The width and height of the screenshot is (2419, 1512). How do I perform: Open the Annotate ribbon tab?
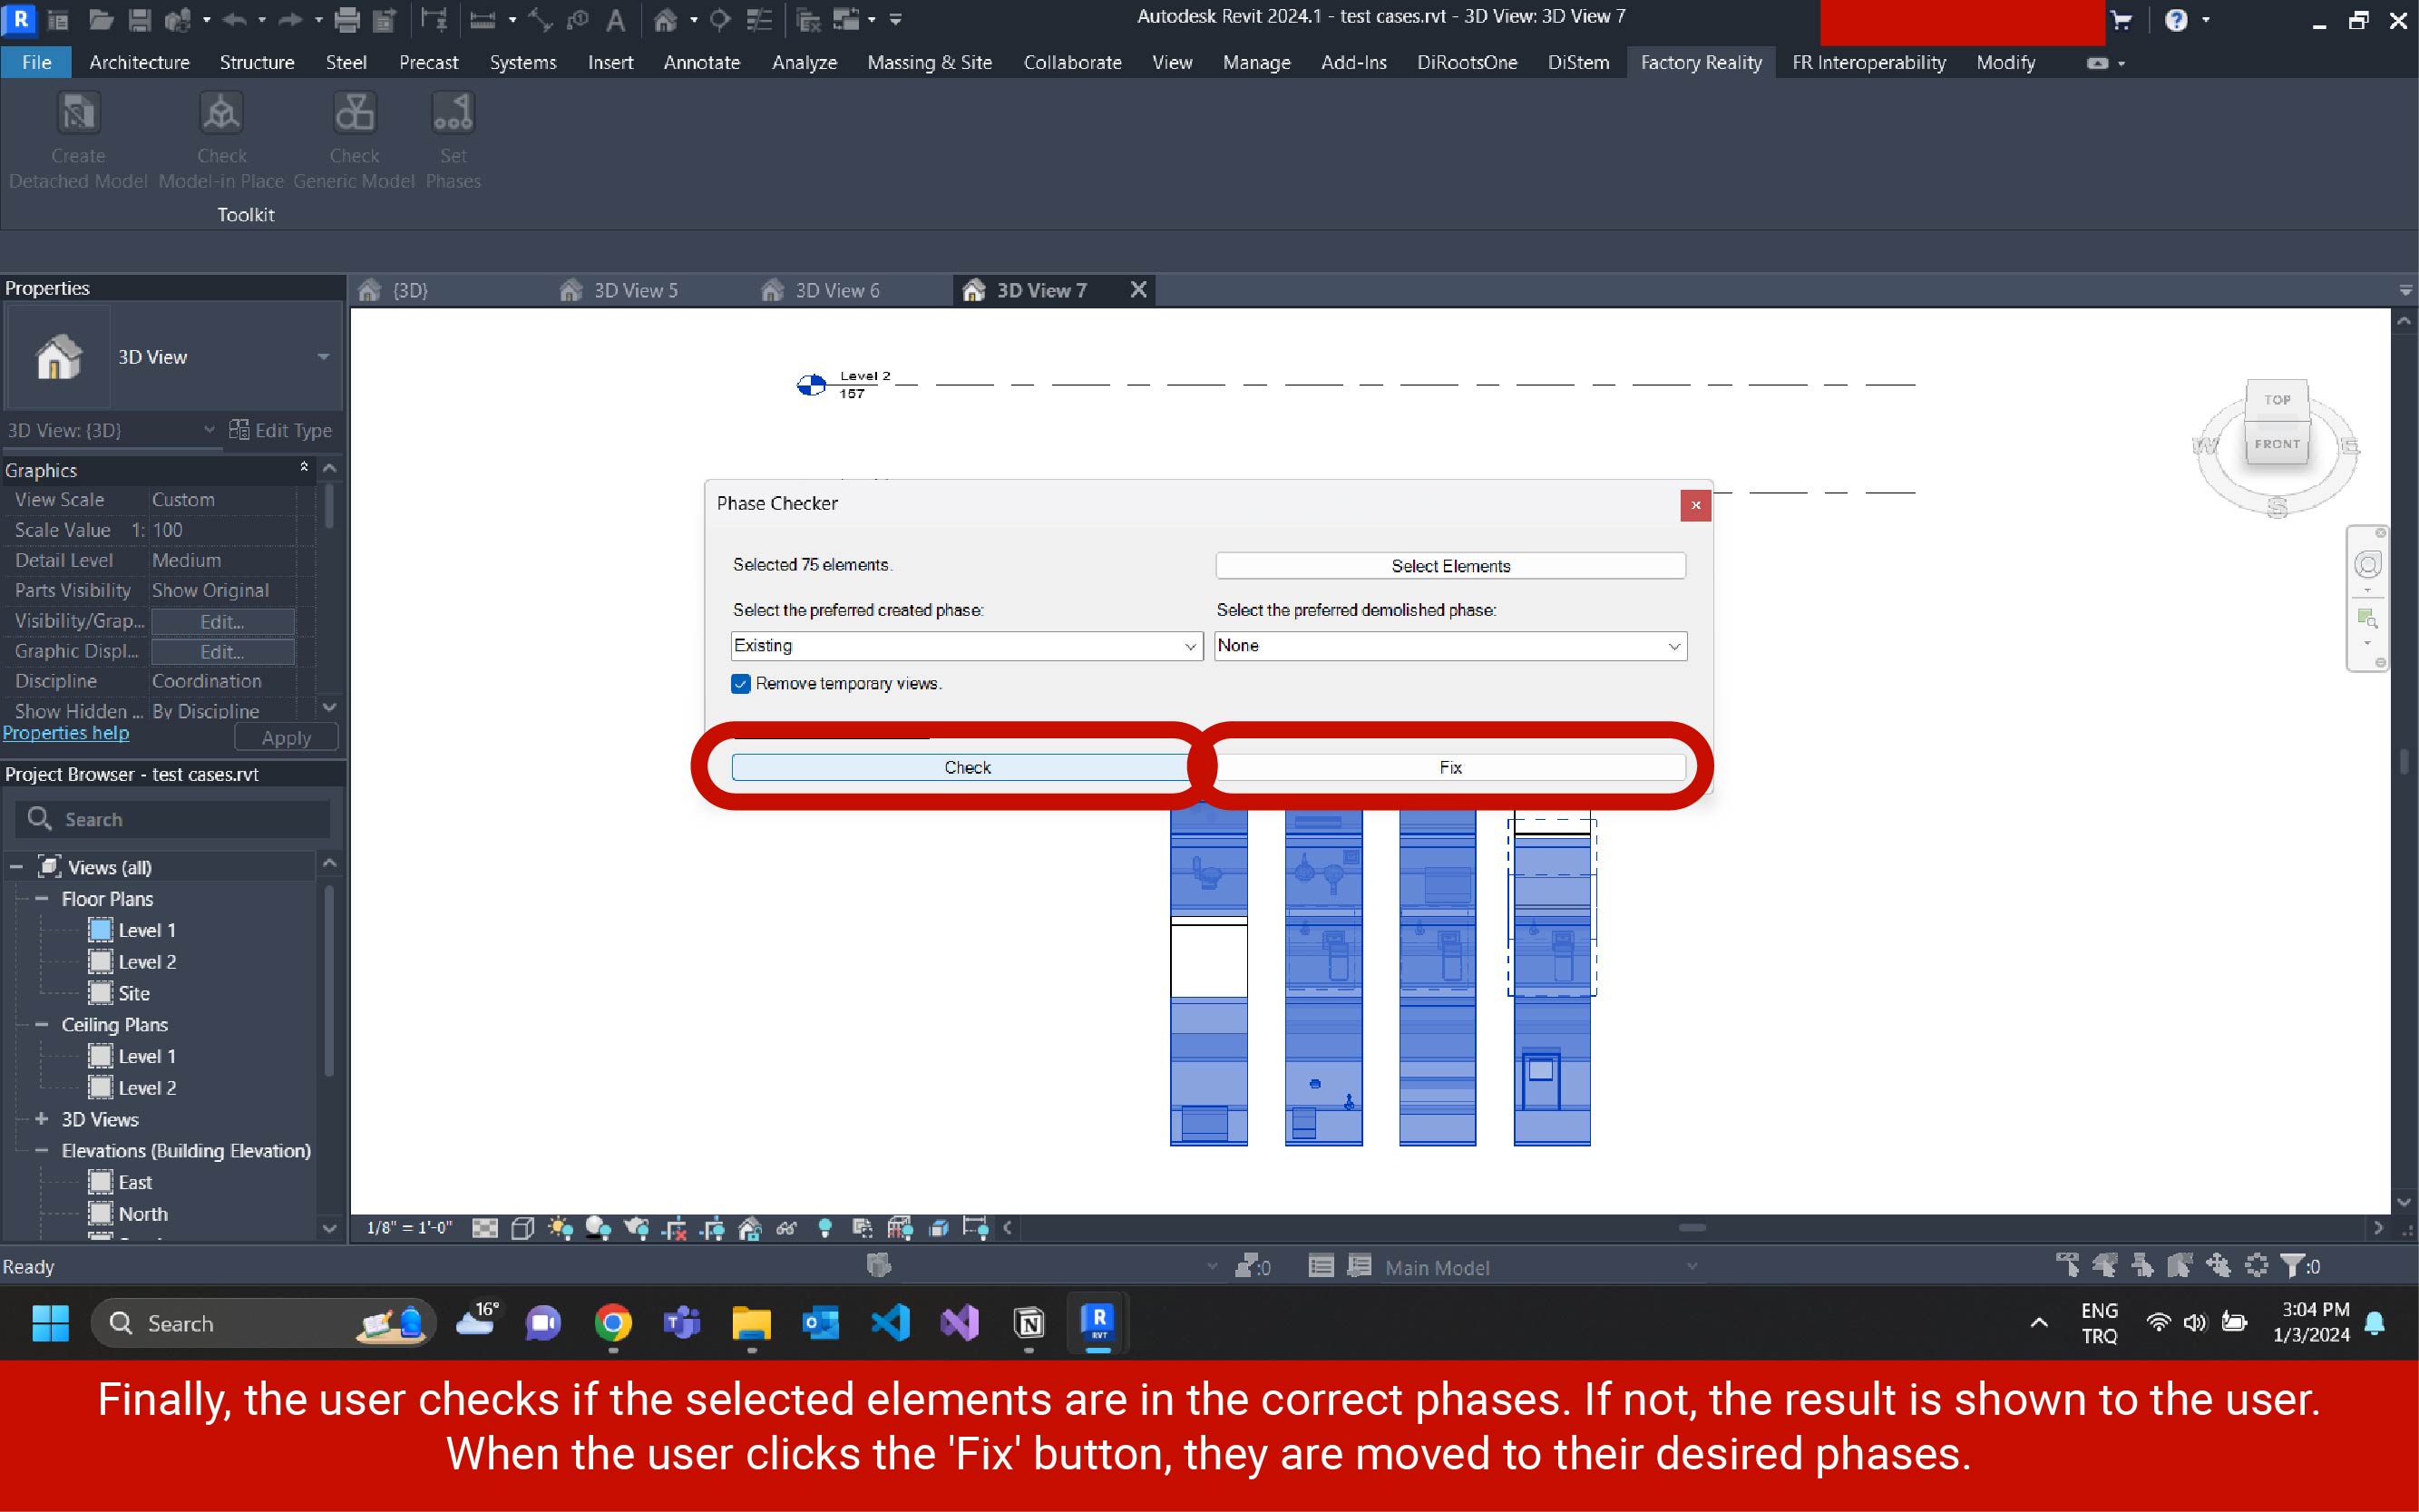(701, 62)
